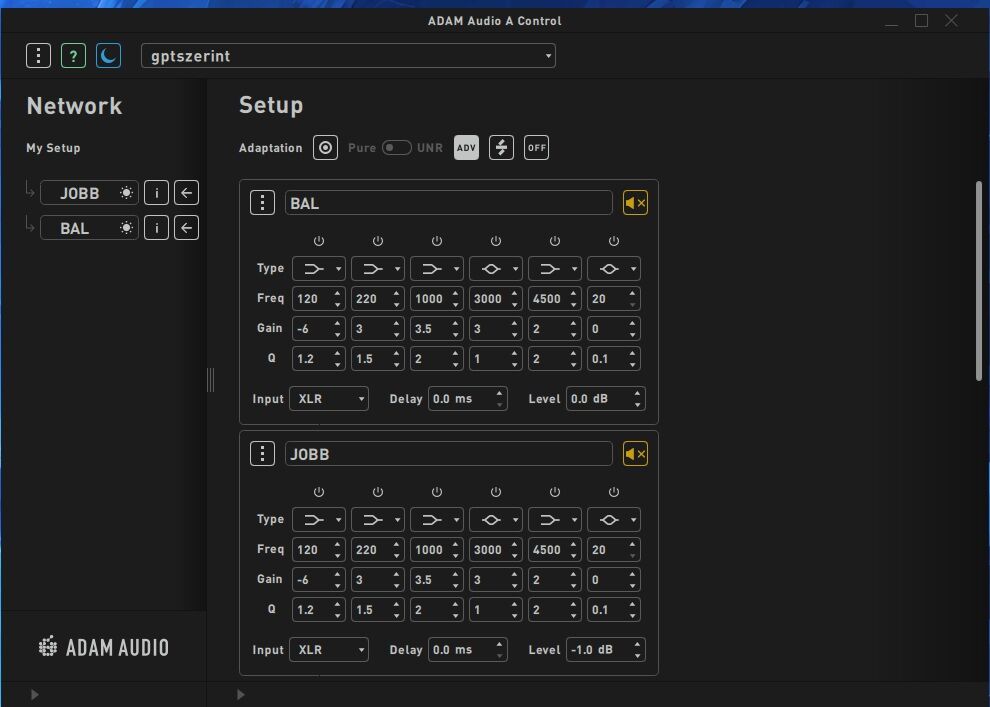Unmute the JOBB speaker
The image size is (990, 707).
(635, 453)
